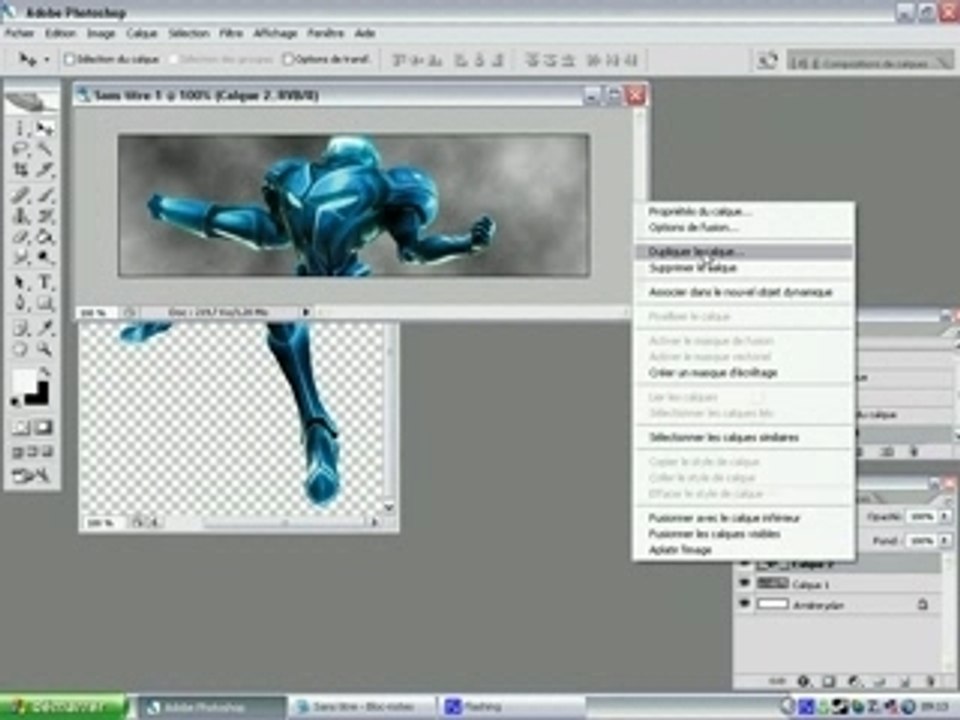This screenshot has width=960, height=720.
Task: Choose Créer un masque d'écrêtage
Action: (x=743, y=372)
